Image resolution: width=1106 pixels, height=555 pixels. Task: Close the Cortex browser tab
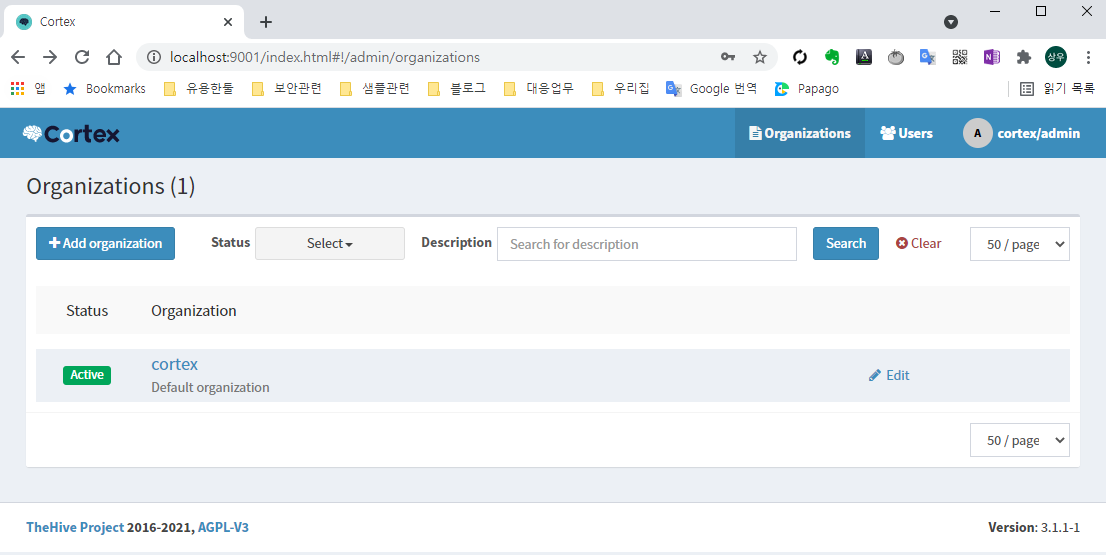pyautogui.click(x=228, y=22)
